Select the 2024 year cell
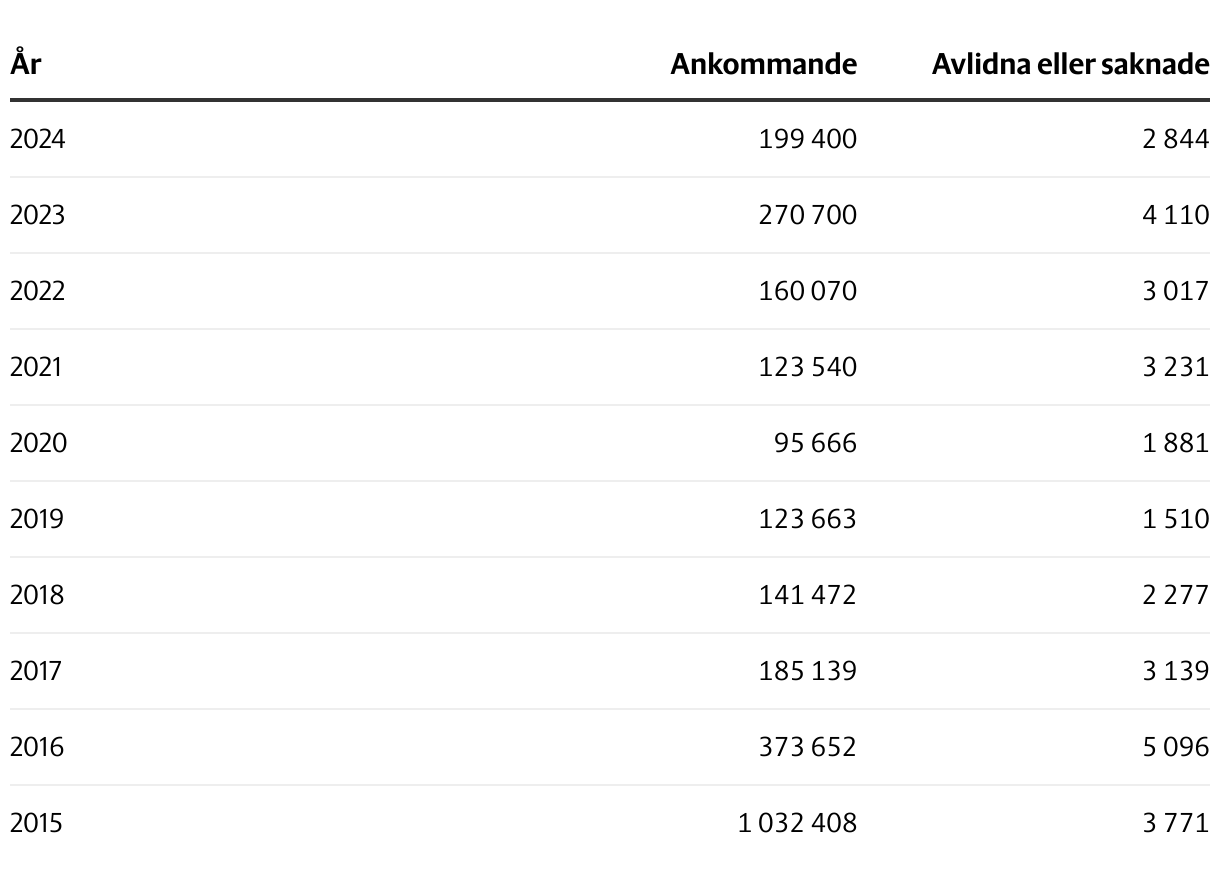Image resolution: width=1220 pixels, height=870 pixels. (37, 139)
